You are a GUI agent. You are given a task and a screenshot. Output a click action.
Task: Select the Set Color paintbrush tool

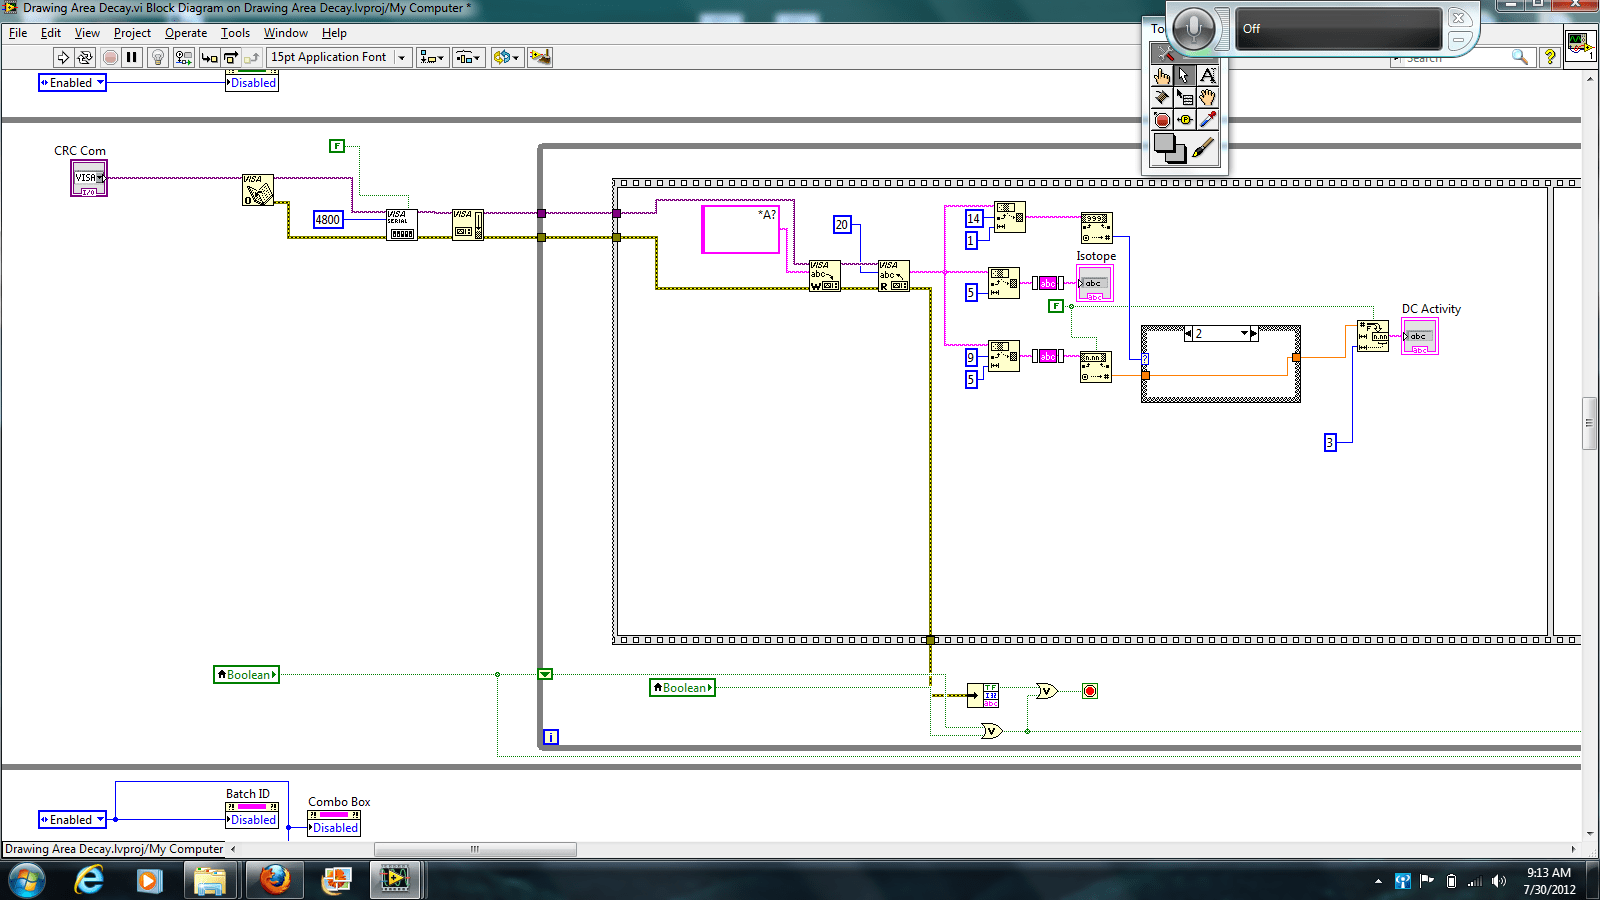[x=1204, y=149]
